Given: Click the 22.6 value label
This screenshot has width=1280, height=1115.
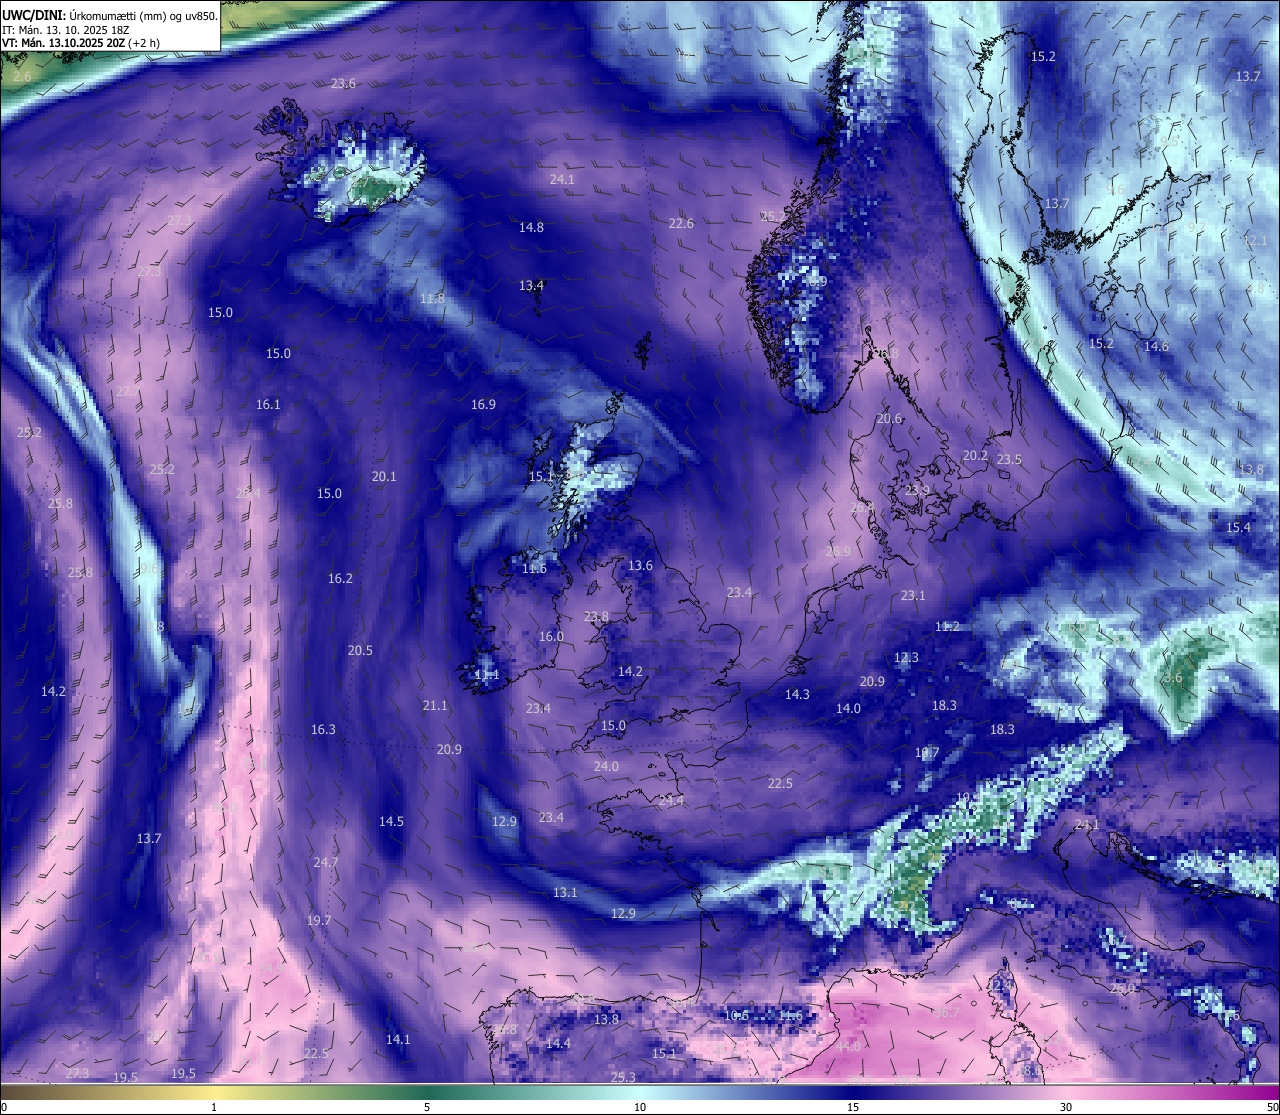Looking at the screenshot, I should pos(681,224).
